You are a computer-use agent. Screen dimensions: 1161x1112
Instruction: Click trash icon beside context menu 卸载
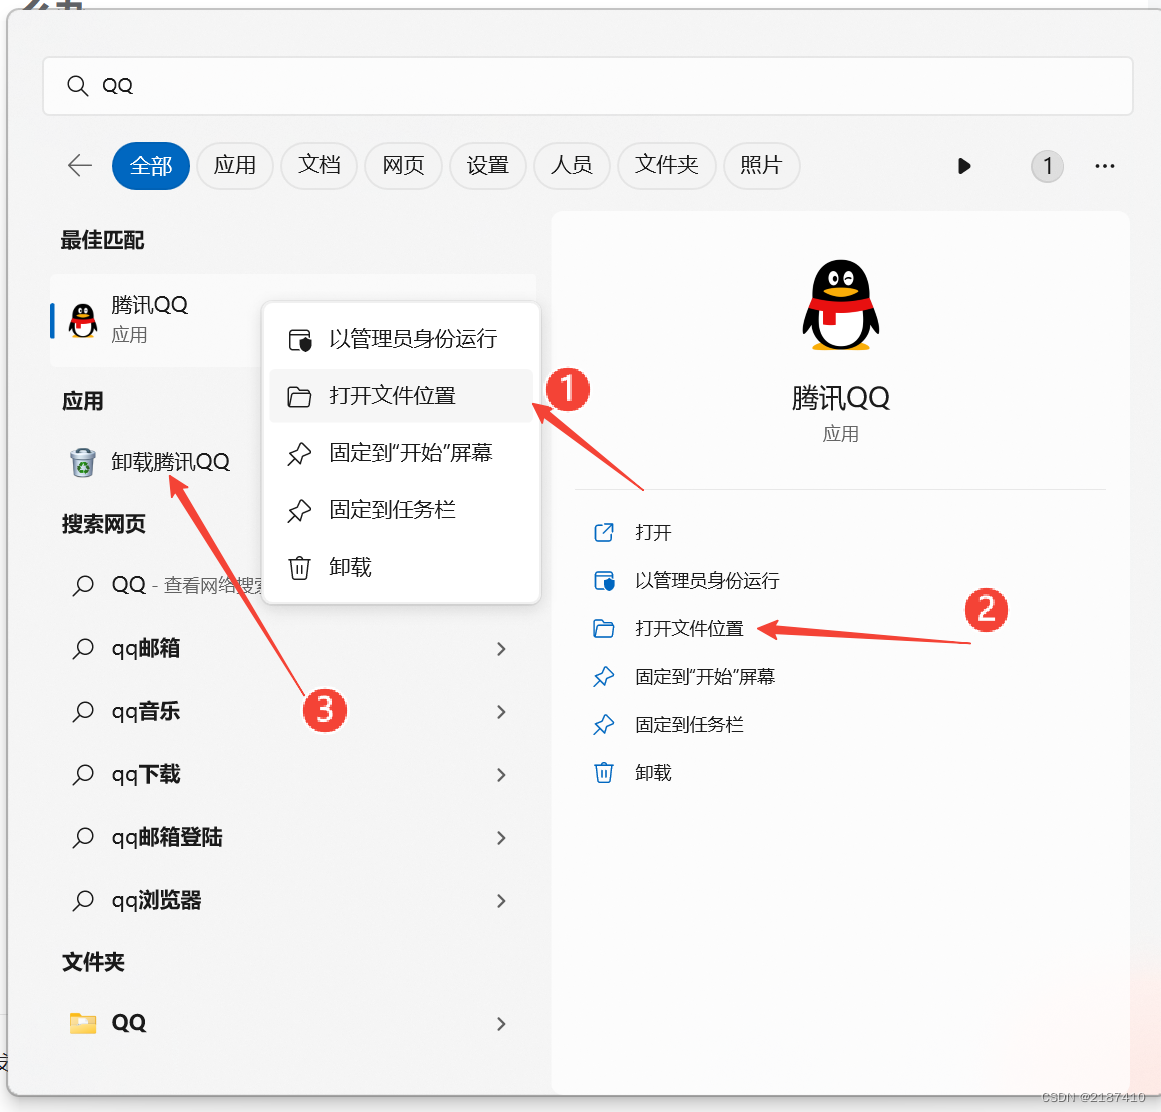click(x=299, y=568)
